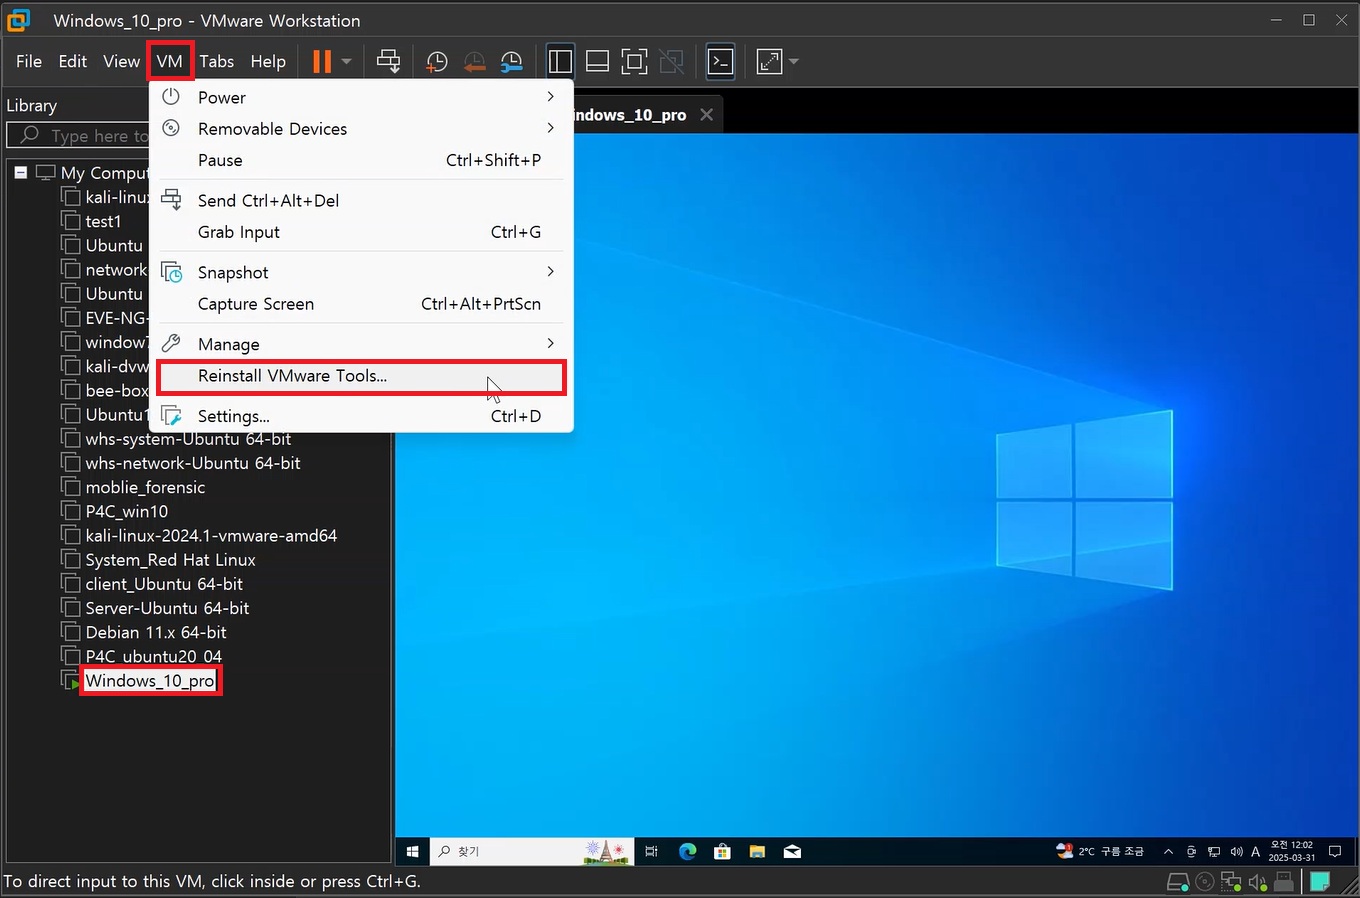Screen dimensions: 1360x898
Task: Click the guest weather widget 2°C
Action: tap(1100, 852)
